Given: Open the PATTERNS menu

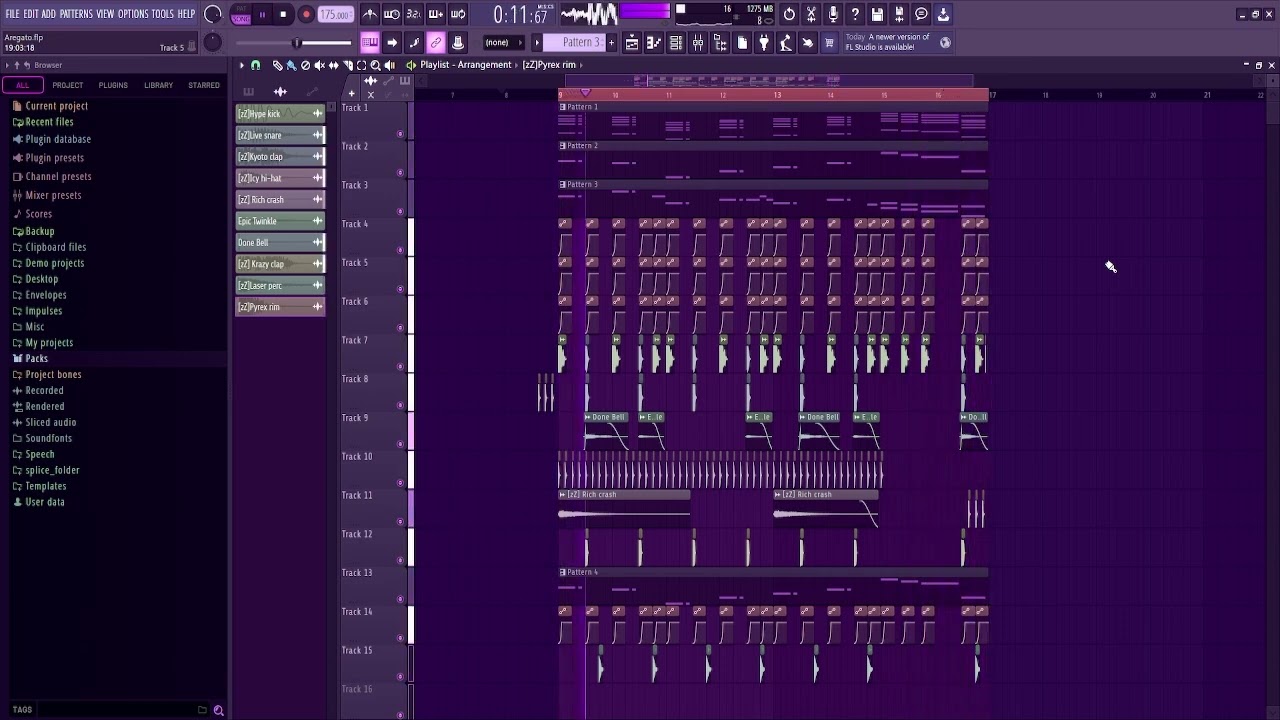Looking at the screenshot, I should click(x=76, y=14).
